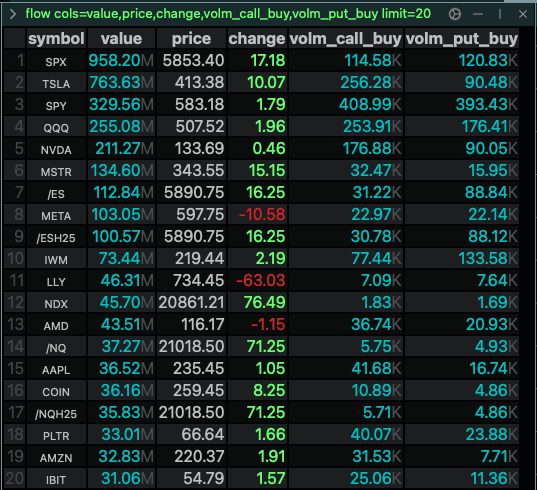Select the MSTR symbol cell

pyautogui.click(x=56, y=171)
